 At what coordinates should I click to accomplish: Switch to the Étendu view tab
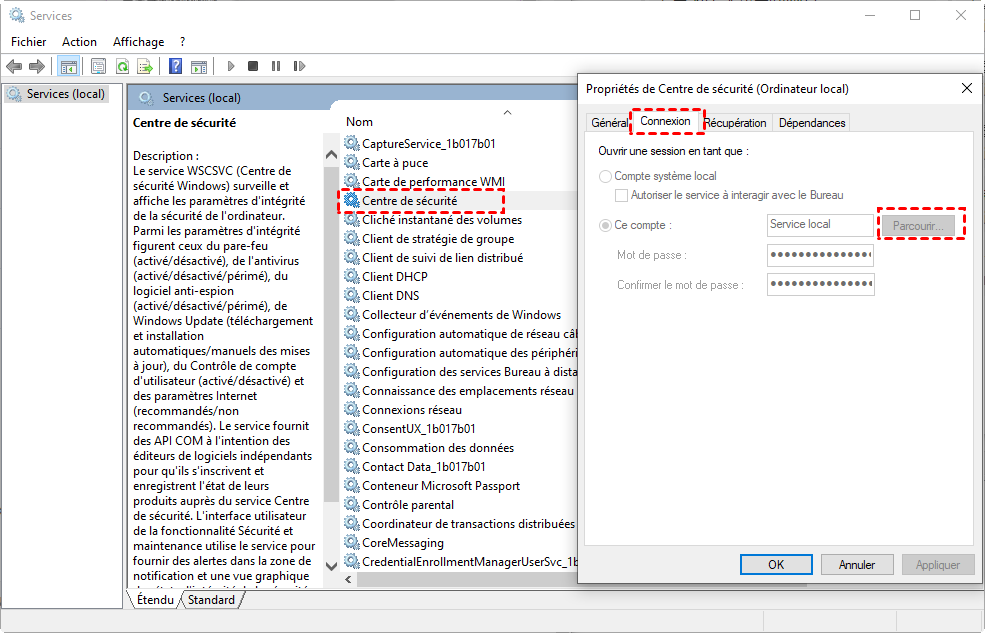click(x=155, y=600)
